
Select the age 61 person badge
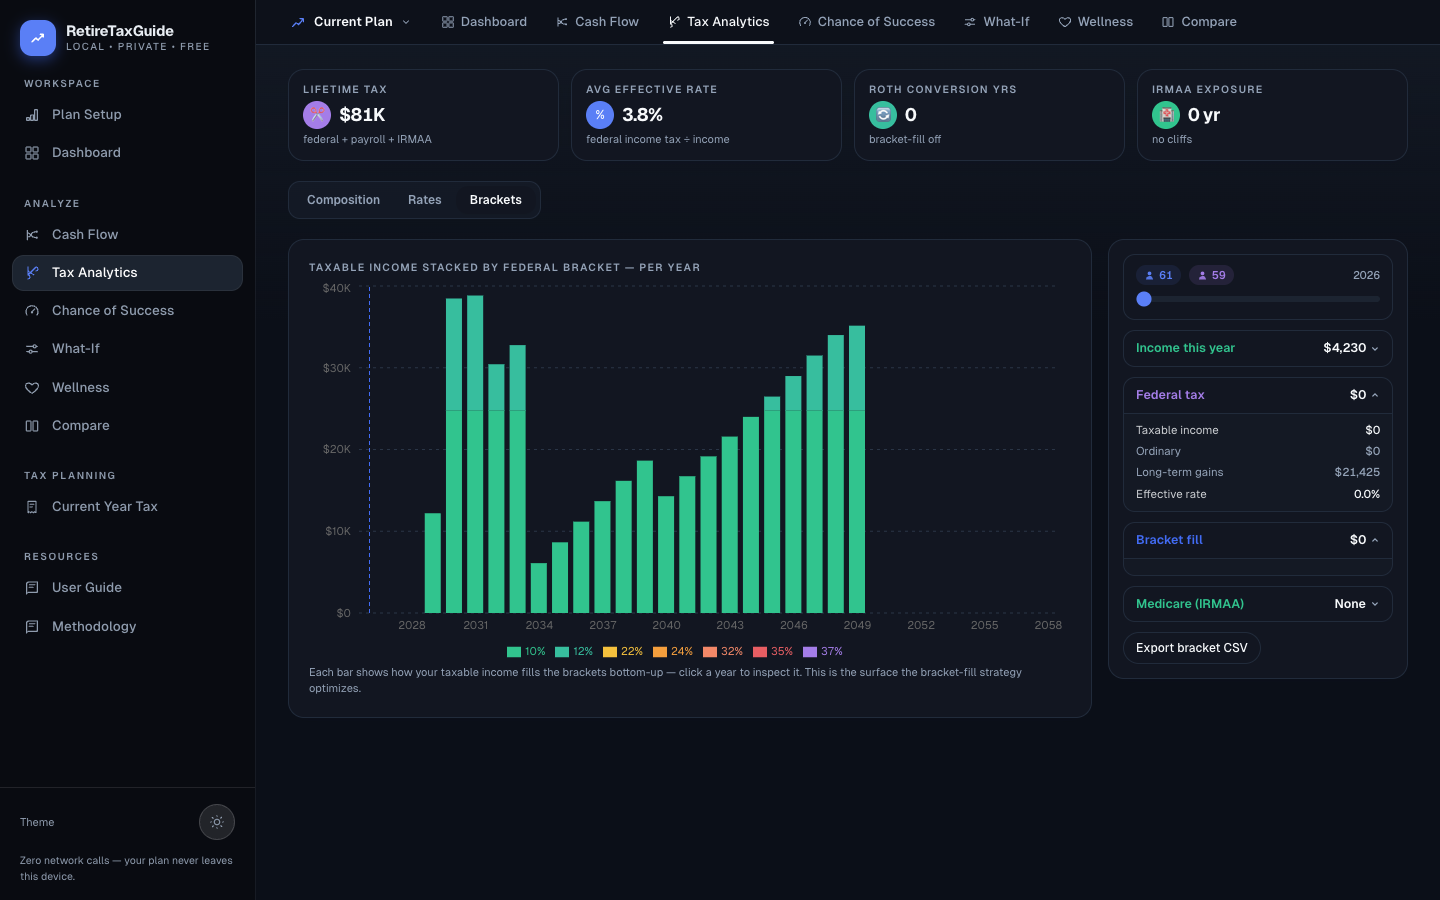click(x=1159, y=275)
